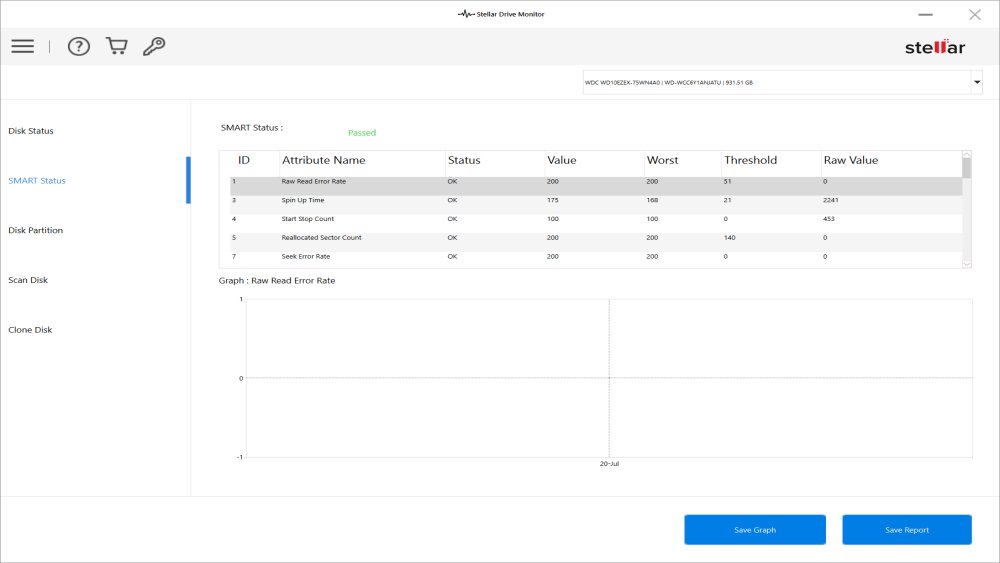Click the key activation icon
The image size is (1000, 563).
coord(154,47)
